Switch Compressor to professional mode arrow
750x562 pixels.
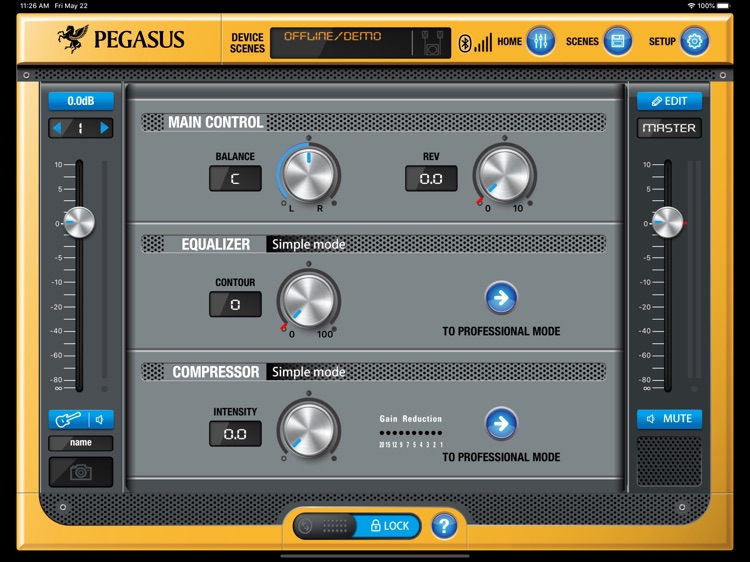[501, 423]
